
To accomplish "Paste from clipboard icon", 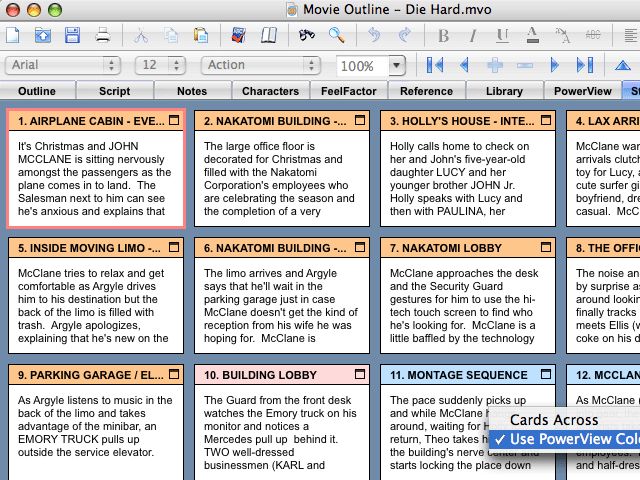I will [x=201, y=36].
